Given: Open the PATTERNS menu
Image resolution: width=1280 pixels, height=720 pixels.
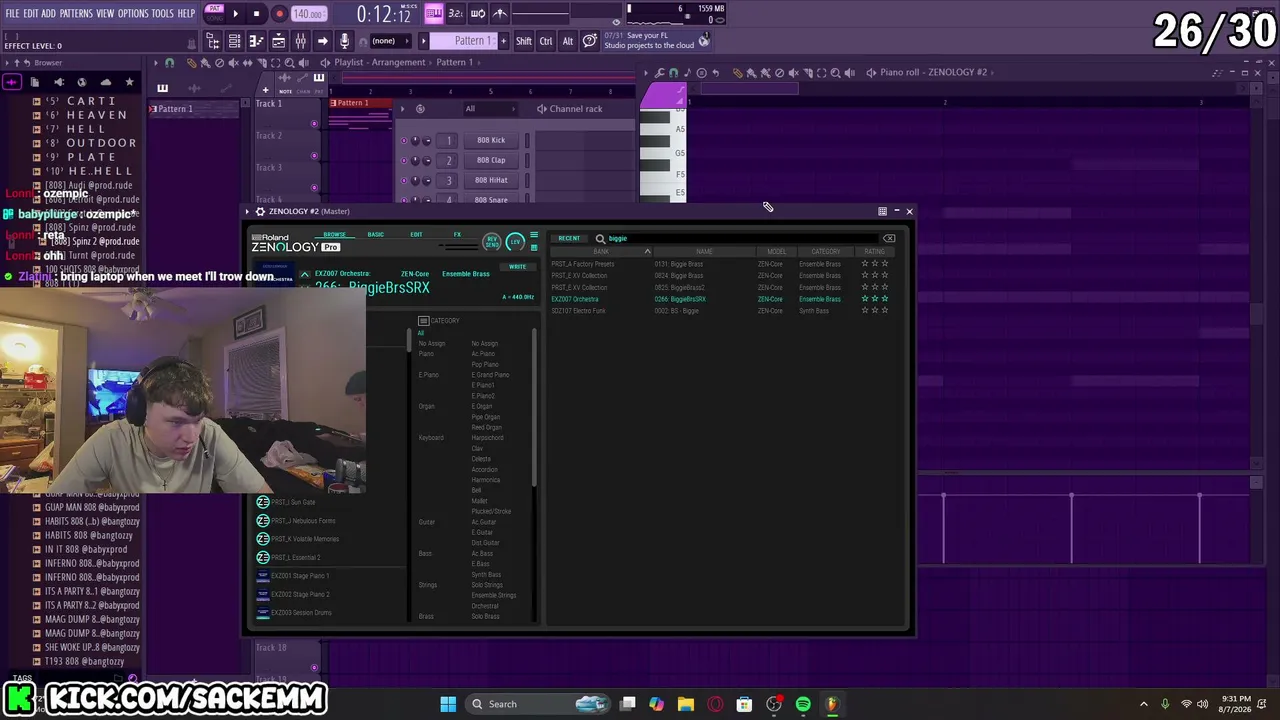Looking at the screenshot, I should [x=76, y=13].
